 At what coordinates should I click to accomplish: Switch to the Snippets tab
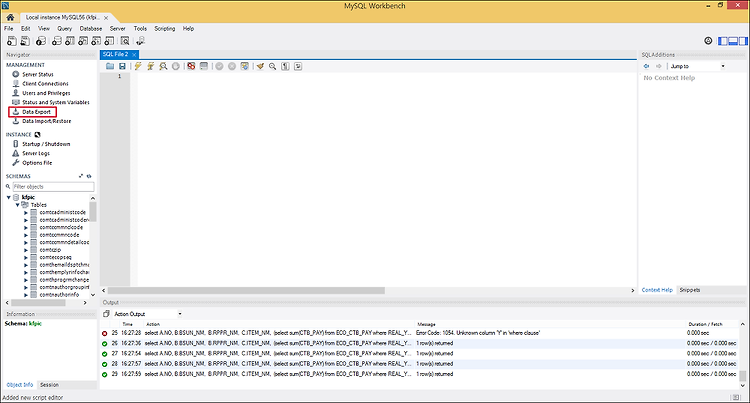(690, 290)
